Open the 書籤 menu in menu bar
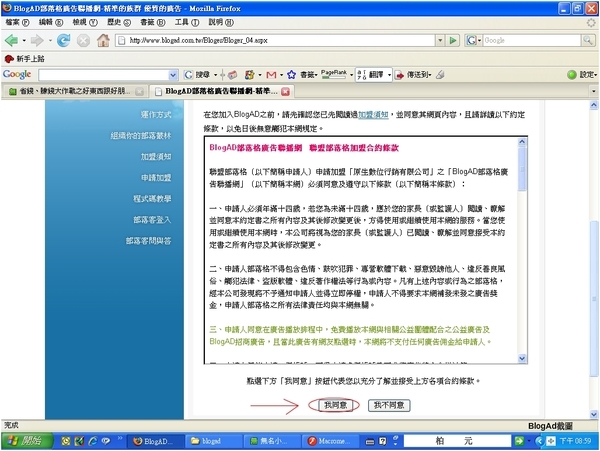This screenshot has height=451, width=600. [x=153, y=22]
